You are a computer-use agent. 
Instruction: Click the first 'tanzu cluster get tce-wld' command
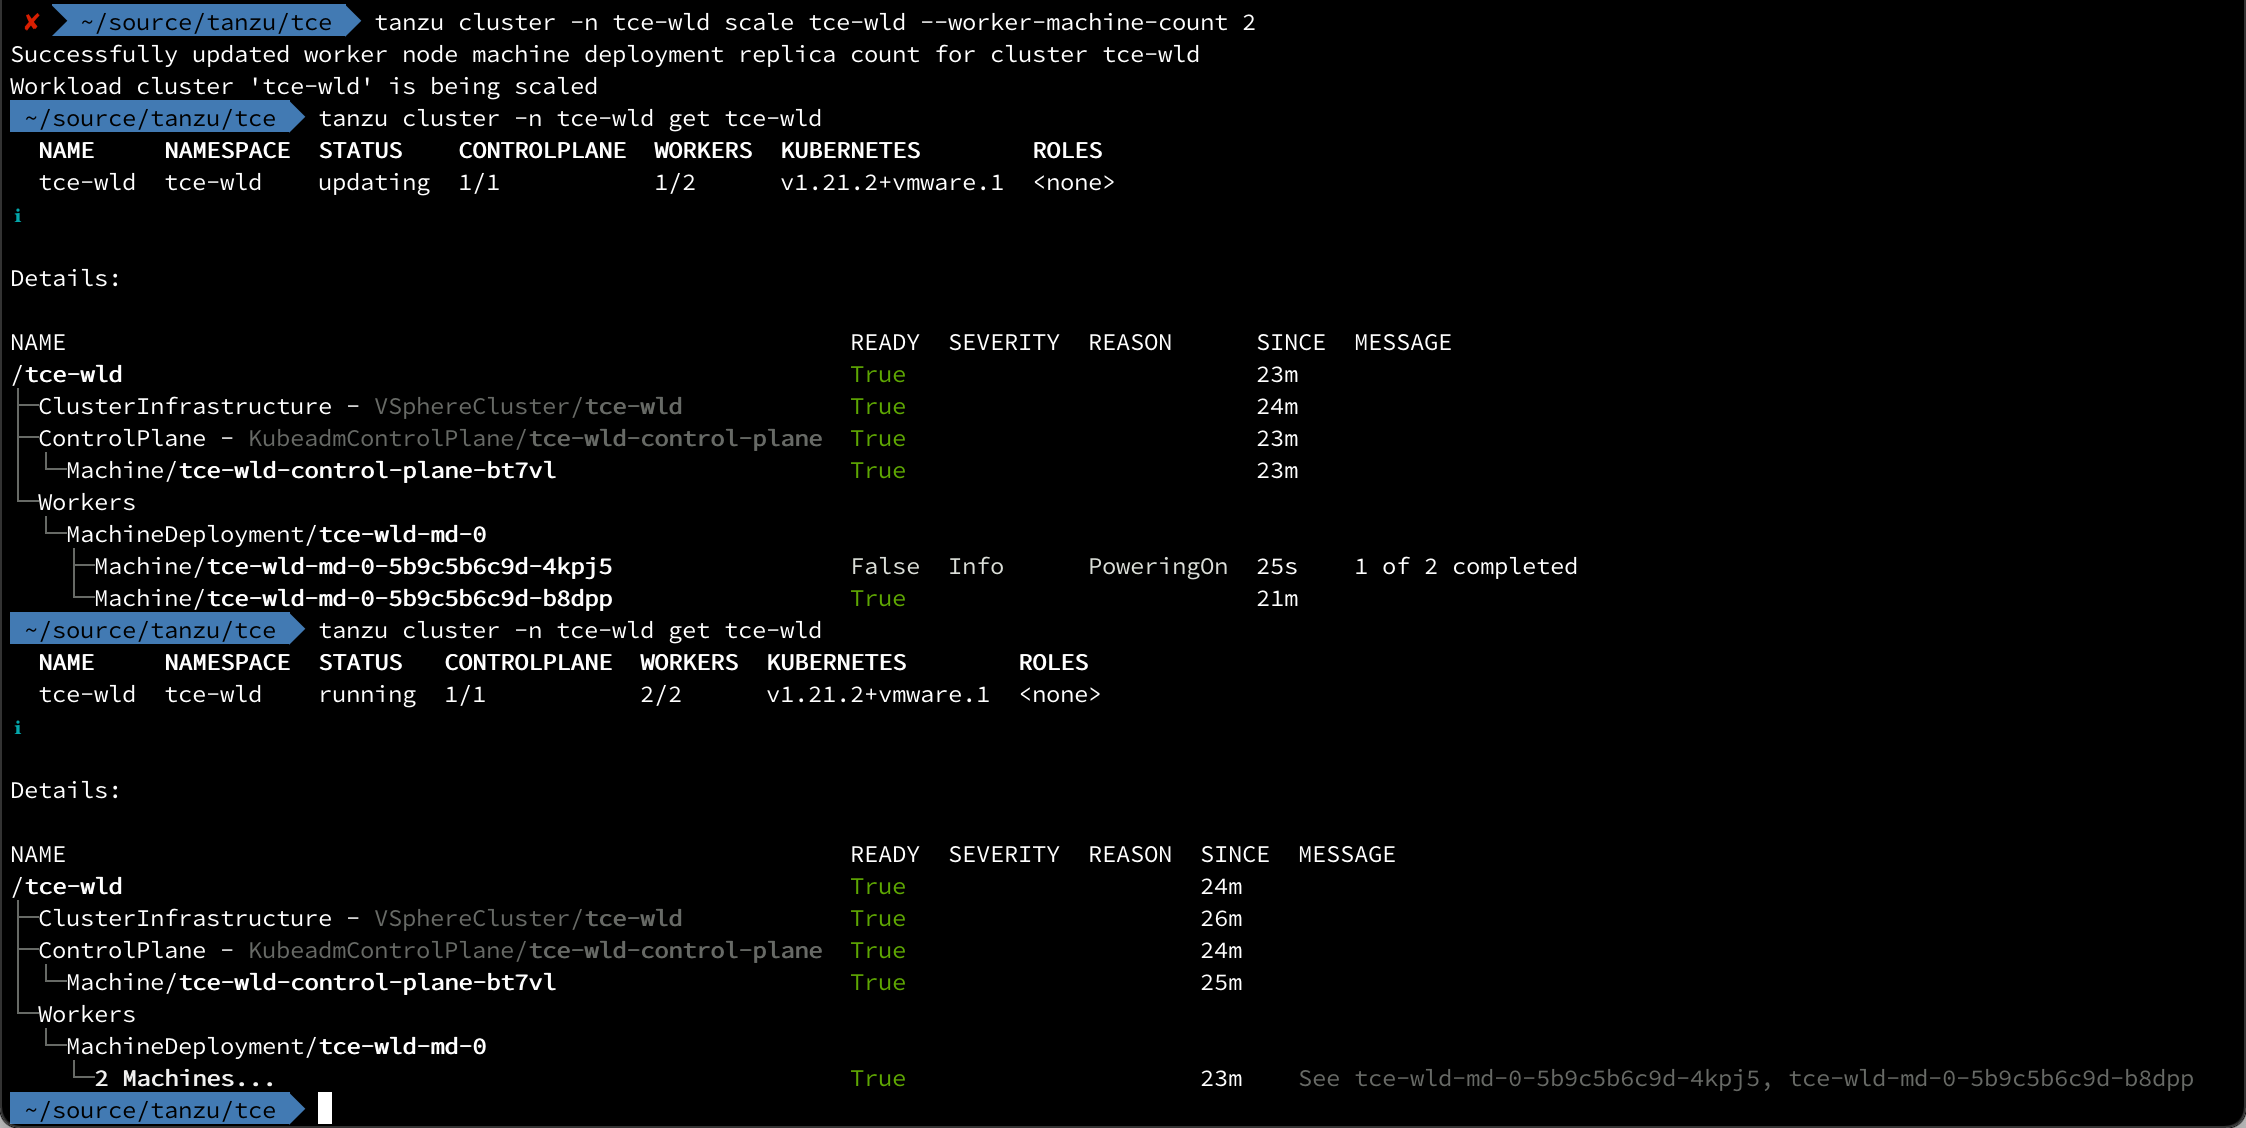point(570,119)
